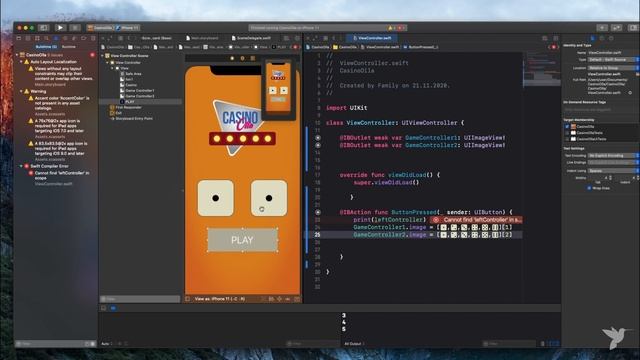
Task: Open the File inspector icon
Action: coord(593,38)
